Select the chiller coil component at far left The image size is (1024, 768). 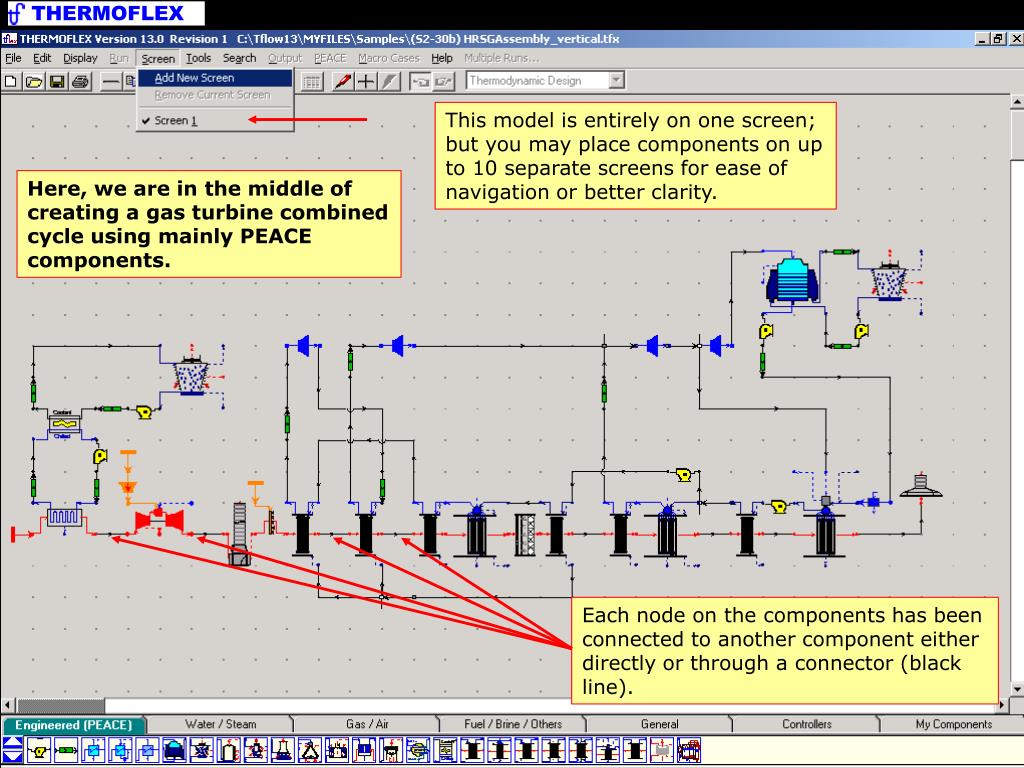[x=65, y=517]
